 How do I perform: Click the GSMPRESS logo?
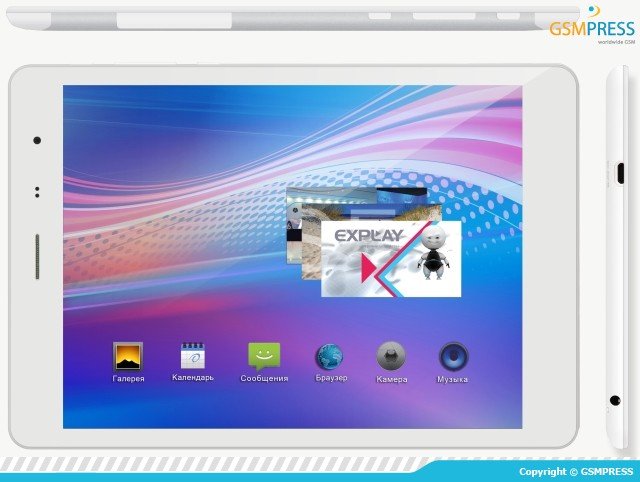click(x=592, y=25)
